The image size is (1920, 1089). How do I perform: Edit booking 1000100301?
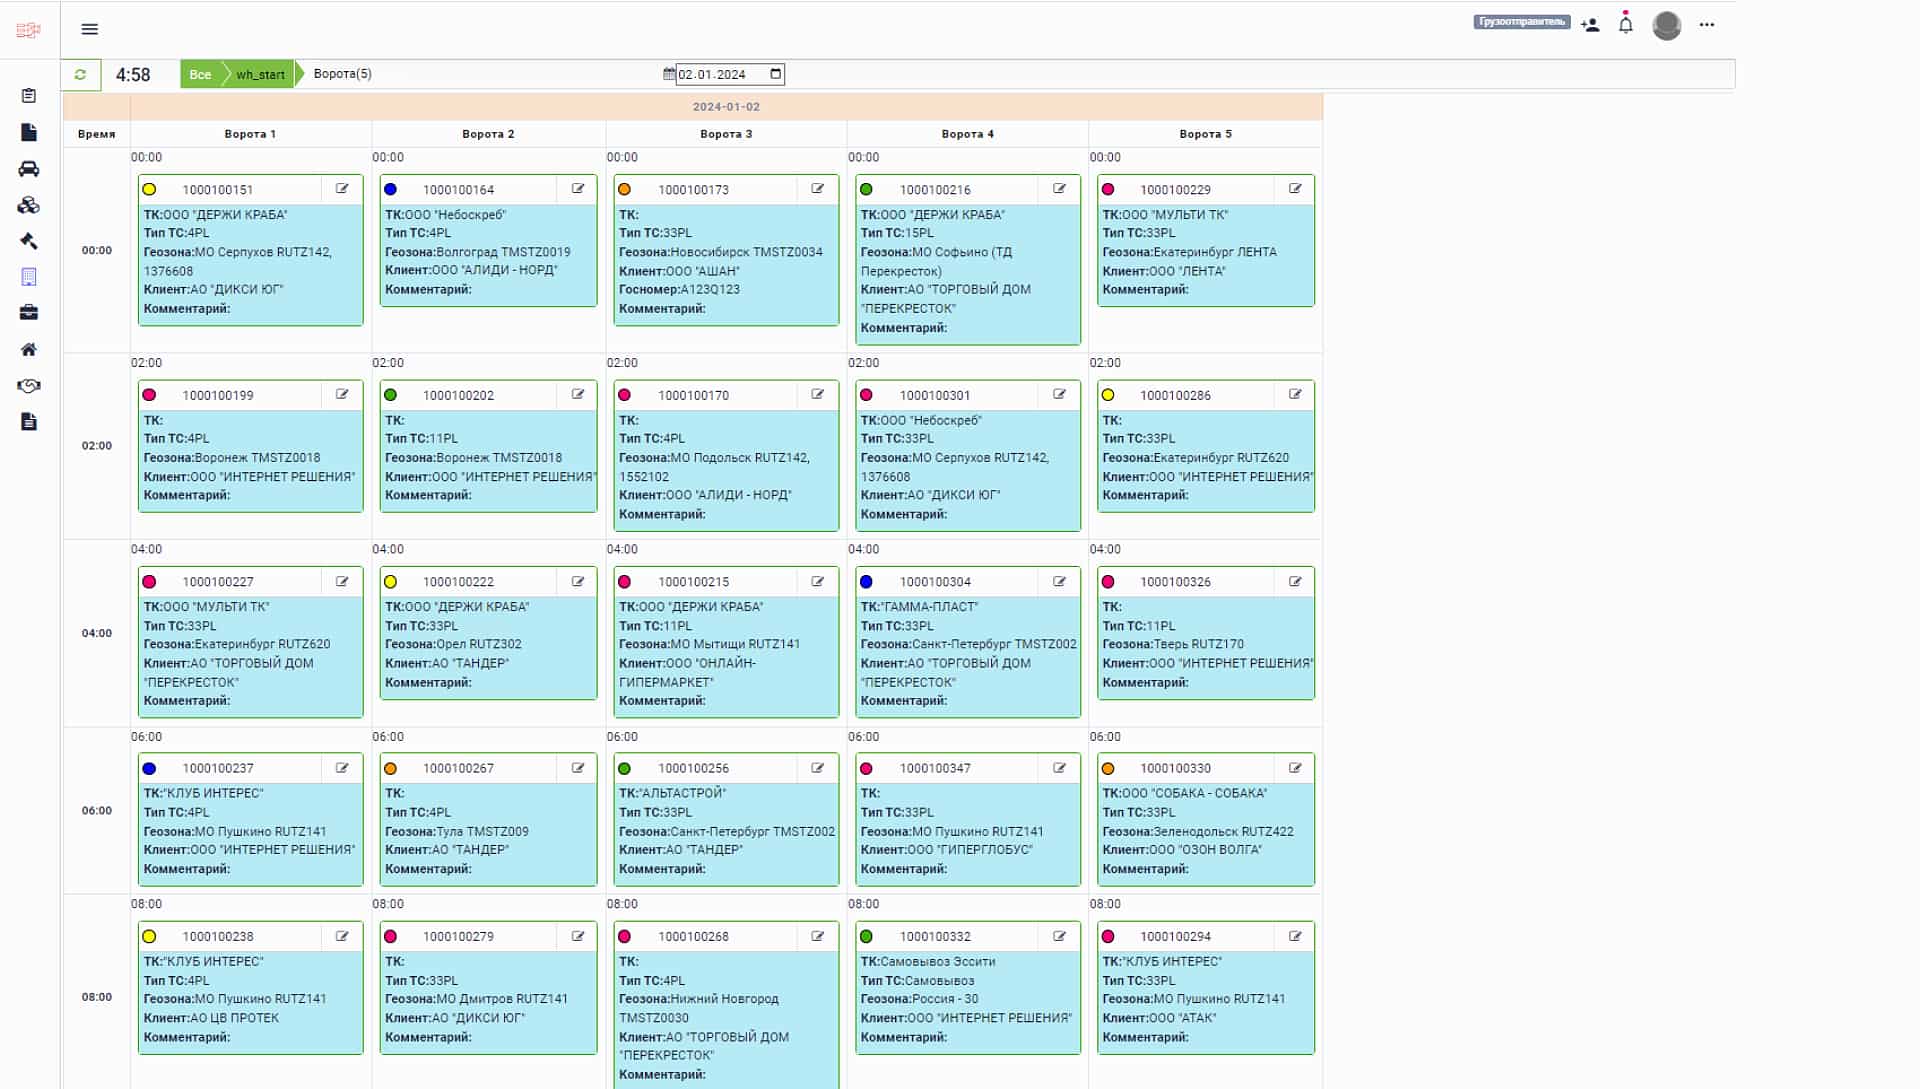coord(1060,395)
